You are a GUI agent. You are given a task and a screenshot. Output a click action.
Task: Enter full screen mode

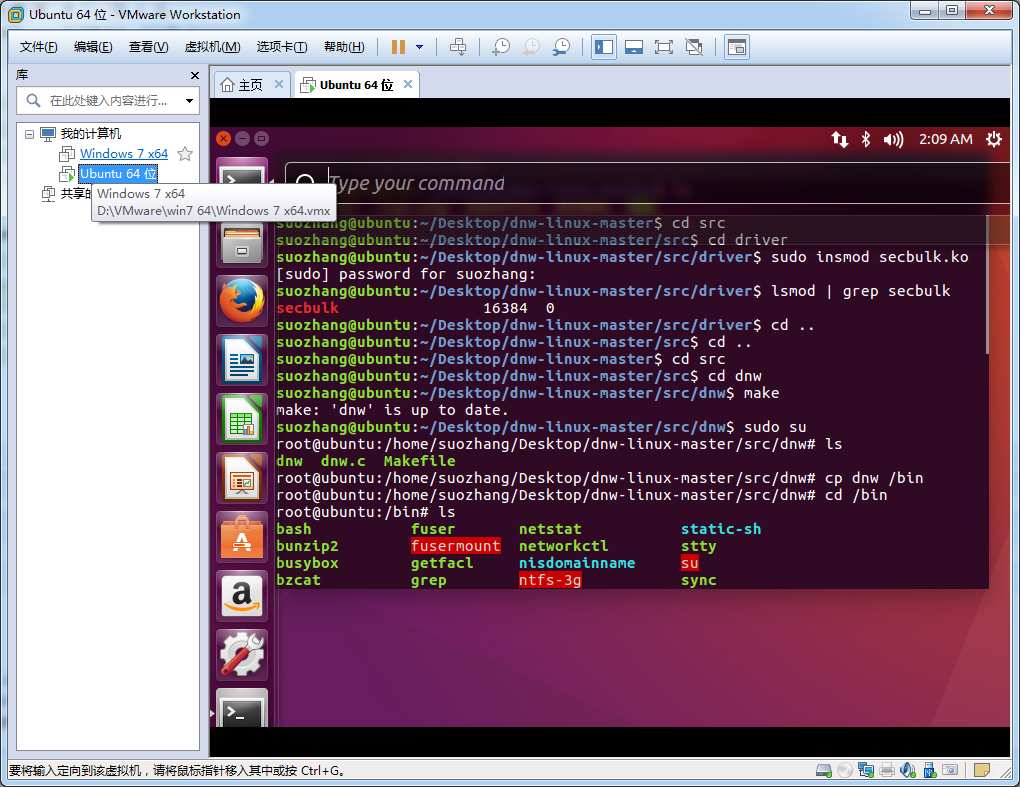pyautogui.click(x=663, y=47)
